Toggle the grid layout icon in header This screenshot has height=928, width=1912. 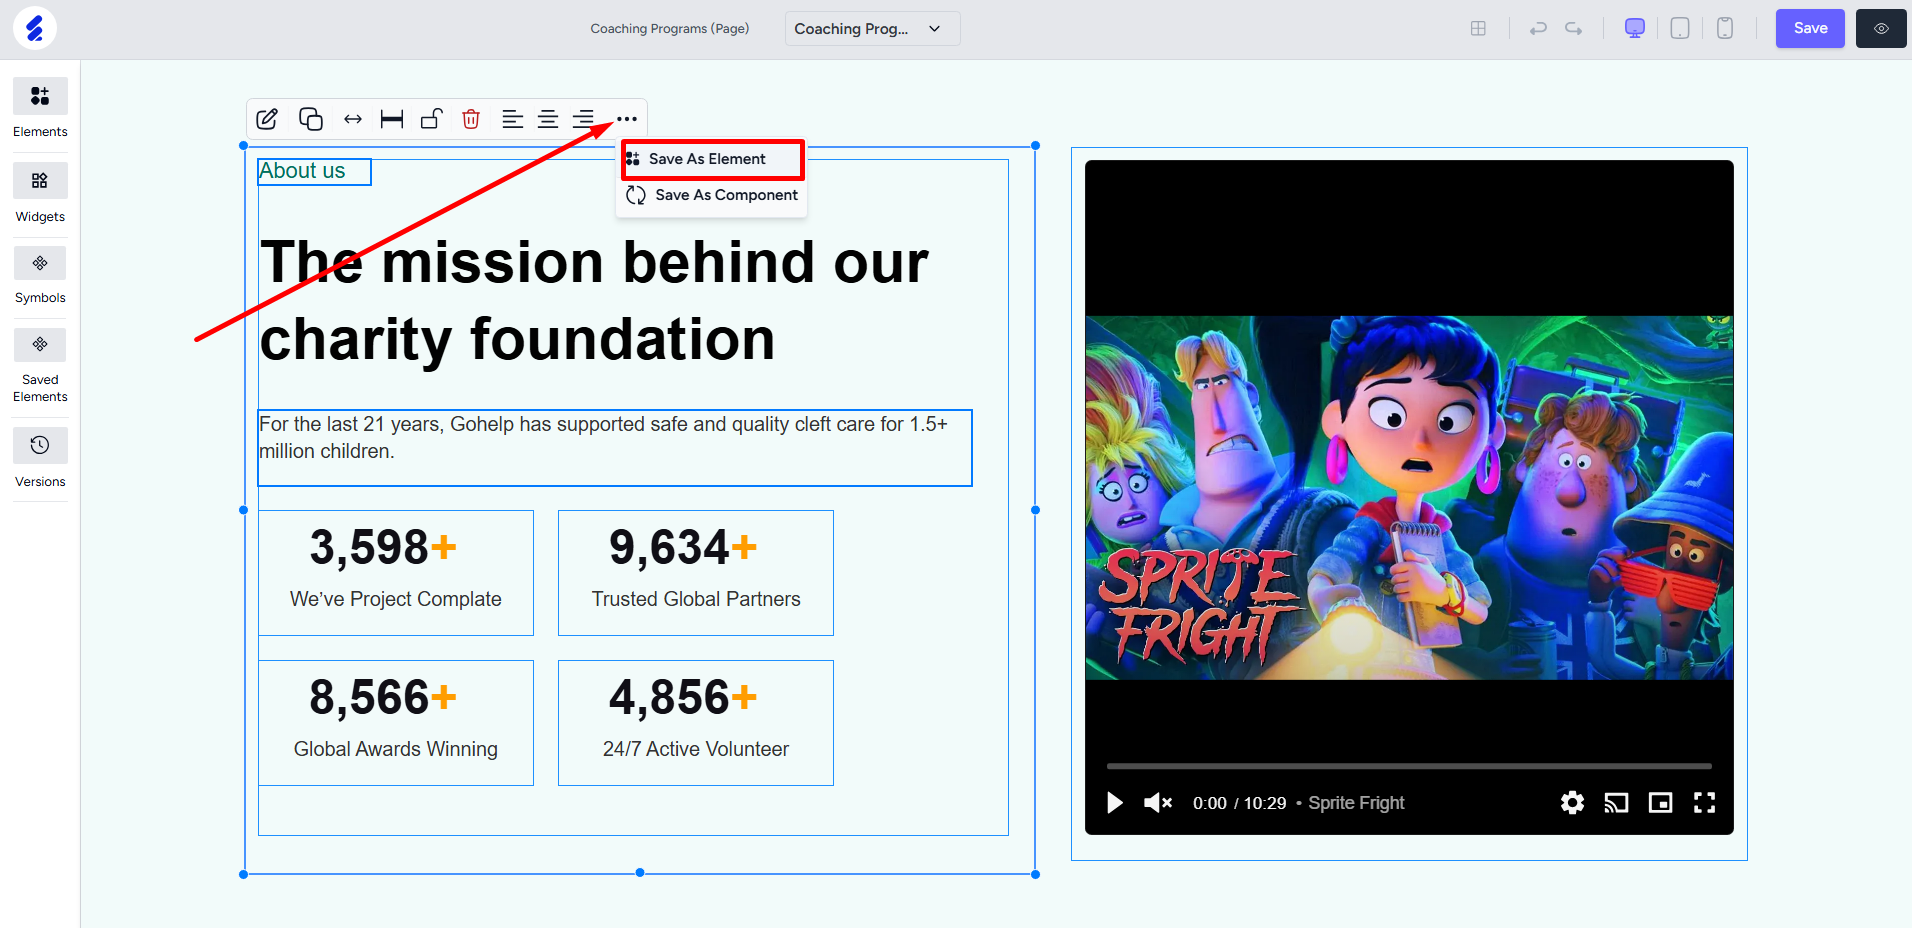pyautogui.click(x=1478, y=28)
